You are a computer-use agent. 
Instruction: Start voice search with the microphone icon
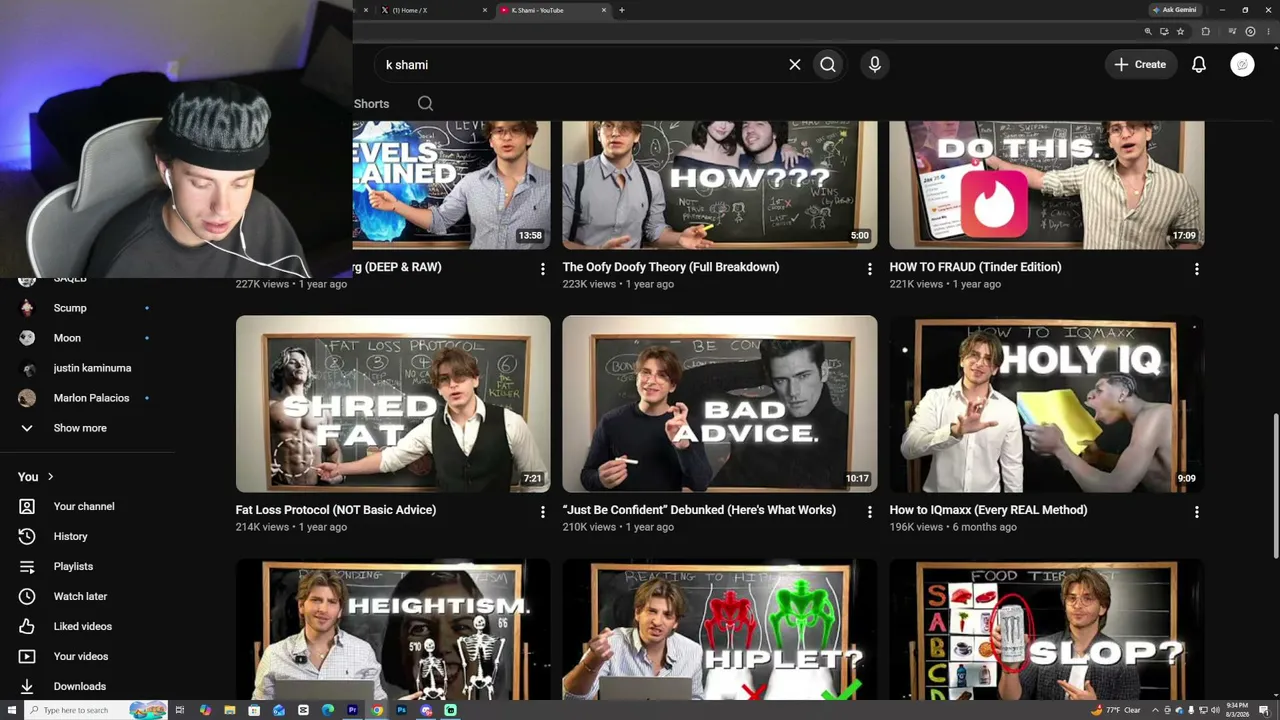[x=875, y=65]
